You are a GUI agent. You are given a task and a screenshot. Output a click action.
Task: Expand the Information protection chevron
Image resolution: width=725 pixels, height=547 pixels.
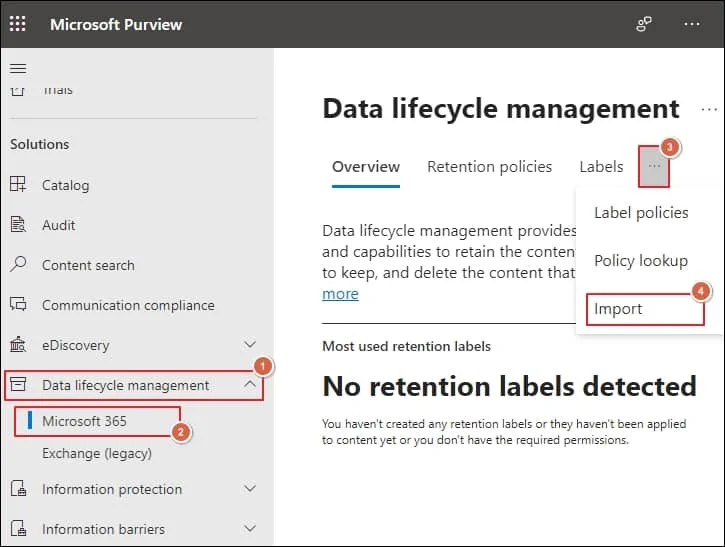(250, 488)
